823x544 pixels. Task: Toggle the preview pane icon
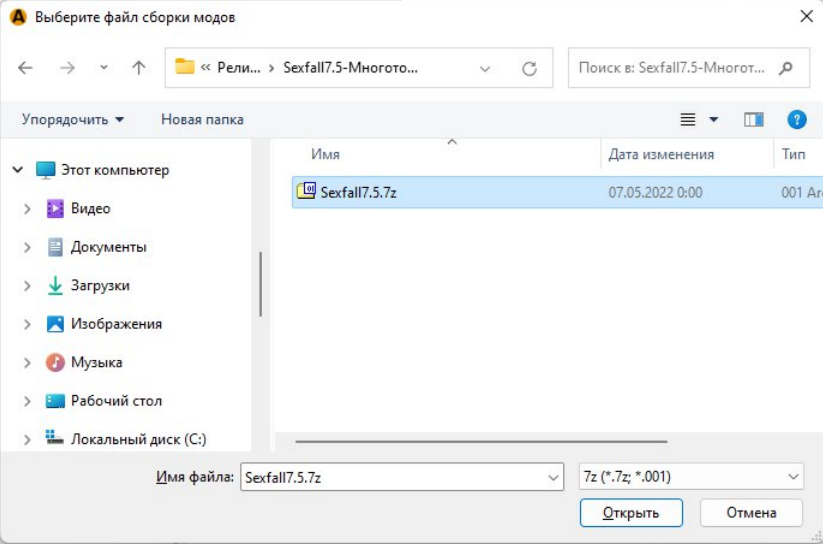753,120
